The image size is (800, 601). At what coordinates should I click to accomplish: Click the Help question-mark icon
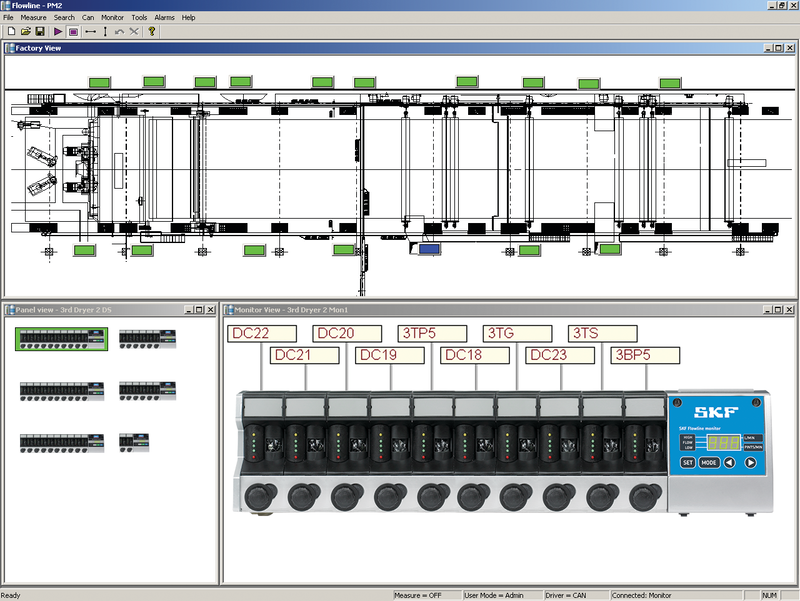point(152,33)
